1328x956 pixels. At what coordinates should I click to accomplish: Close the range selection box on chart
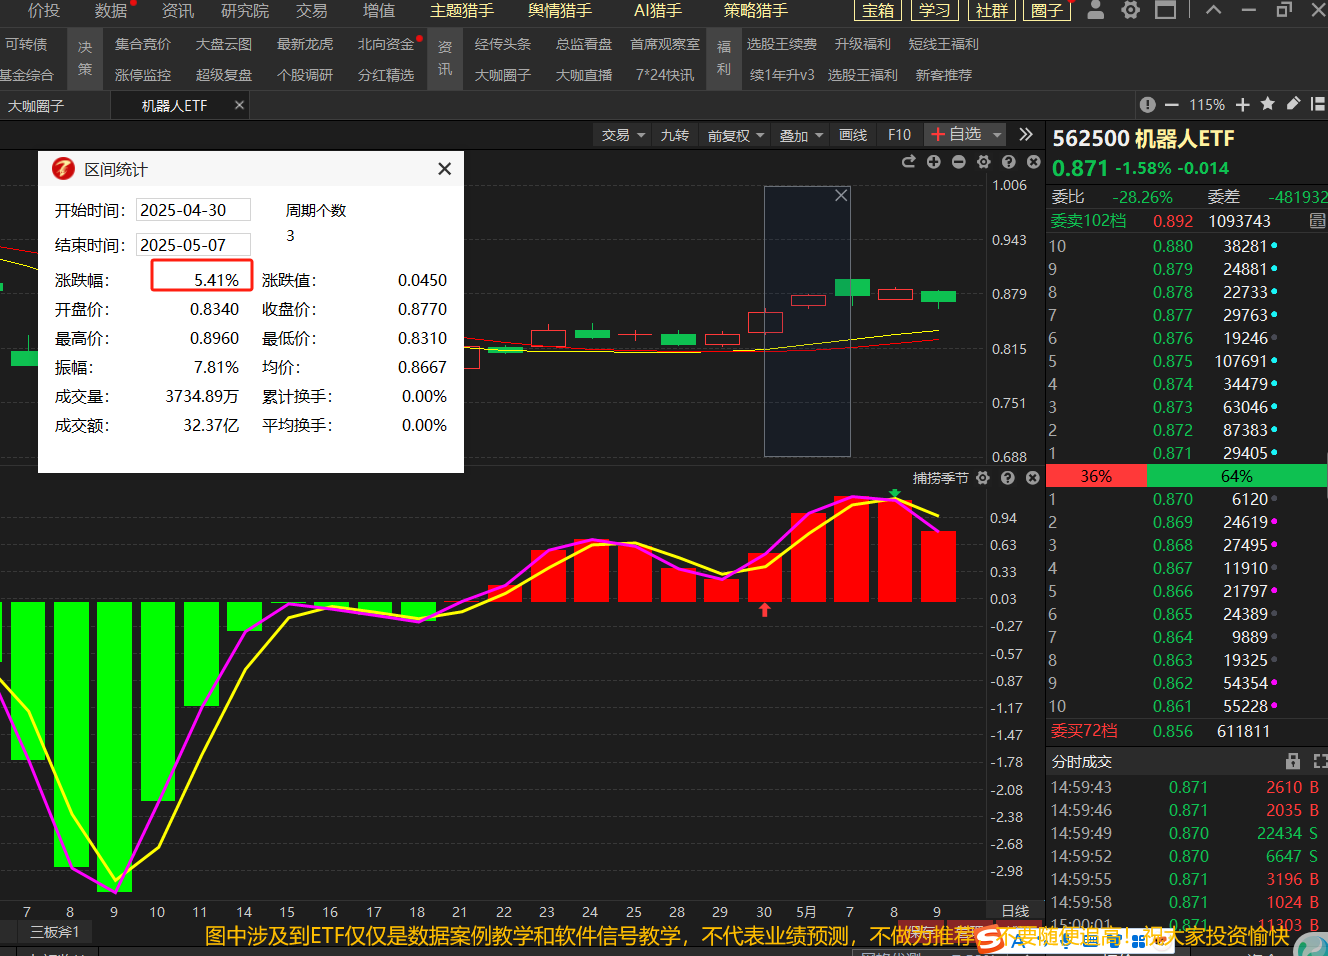click(x=842, y=195)
